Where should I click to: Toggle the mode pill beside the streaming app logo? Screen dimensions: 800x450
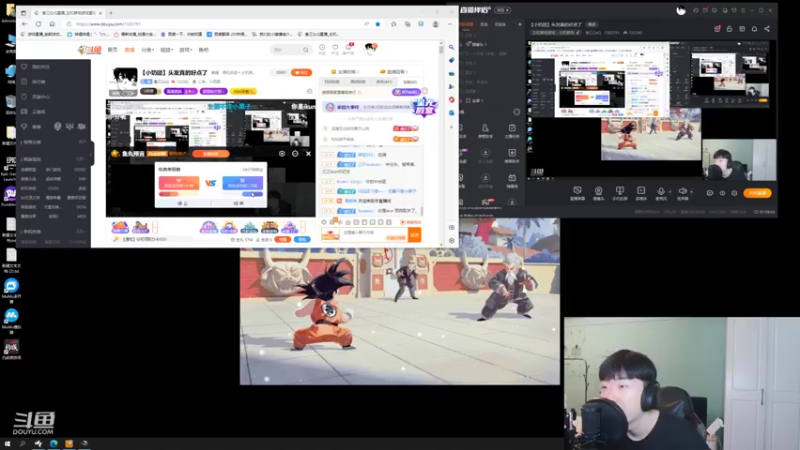tap(503, 10)
